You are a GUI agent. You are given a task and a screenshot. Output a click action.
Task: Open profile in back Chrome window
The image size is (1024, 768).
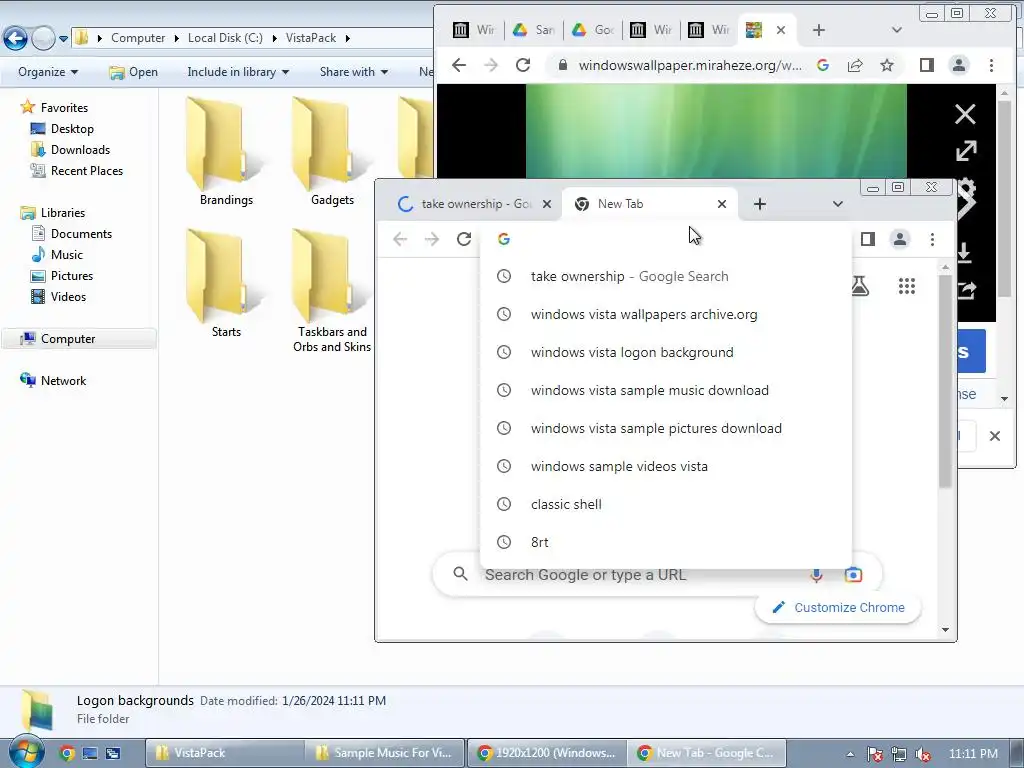click(x=959, y=65)
